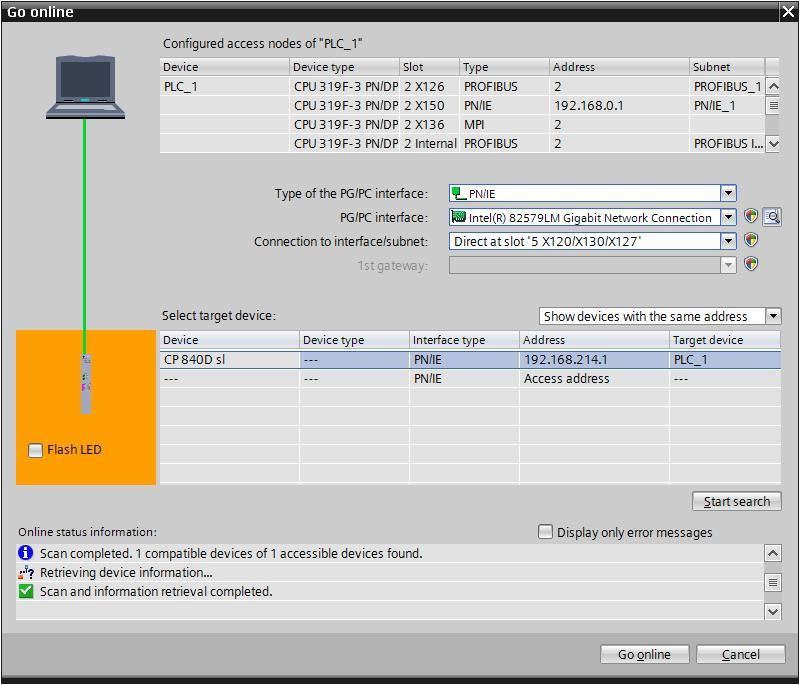Viewport: 800px width, 685px height.
Task: Click shield icon next to Connection to interface/subnet
Action: click(751, 240)
